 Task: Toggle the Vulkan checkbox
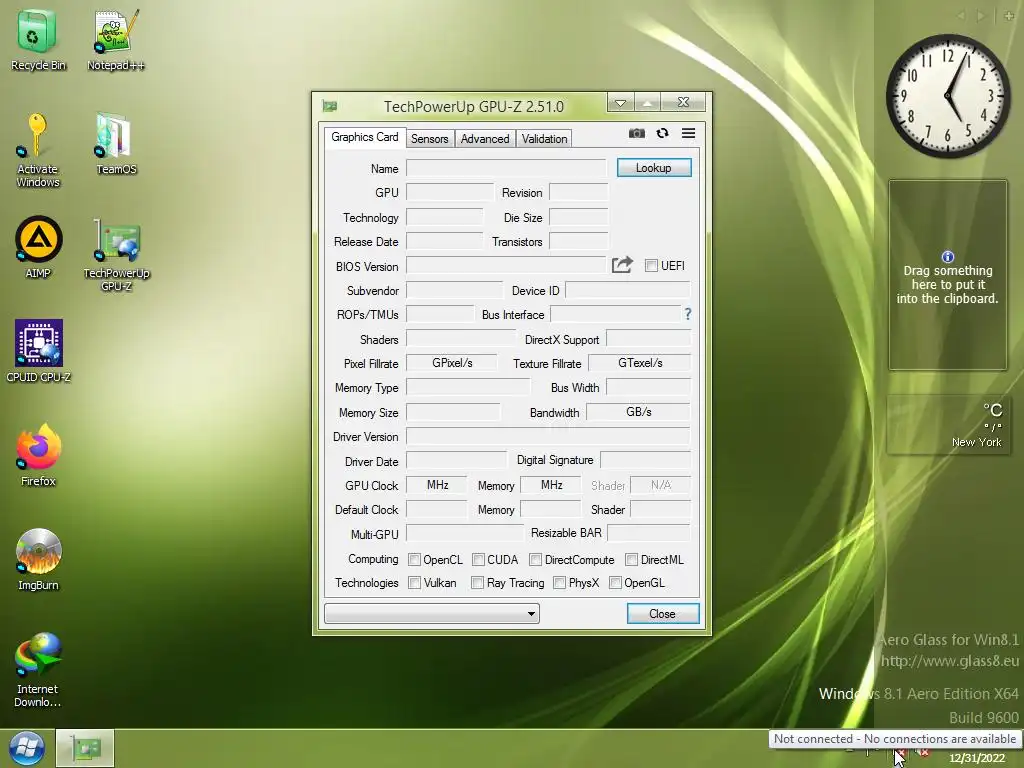[414, 583]
